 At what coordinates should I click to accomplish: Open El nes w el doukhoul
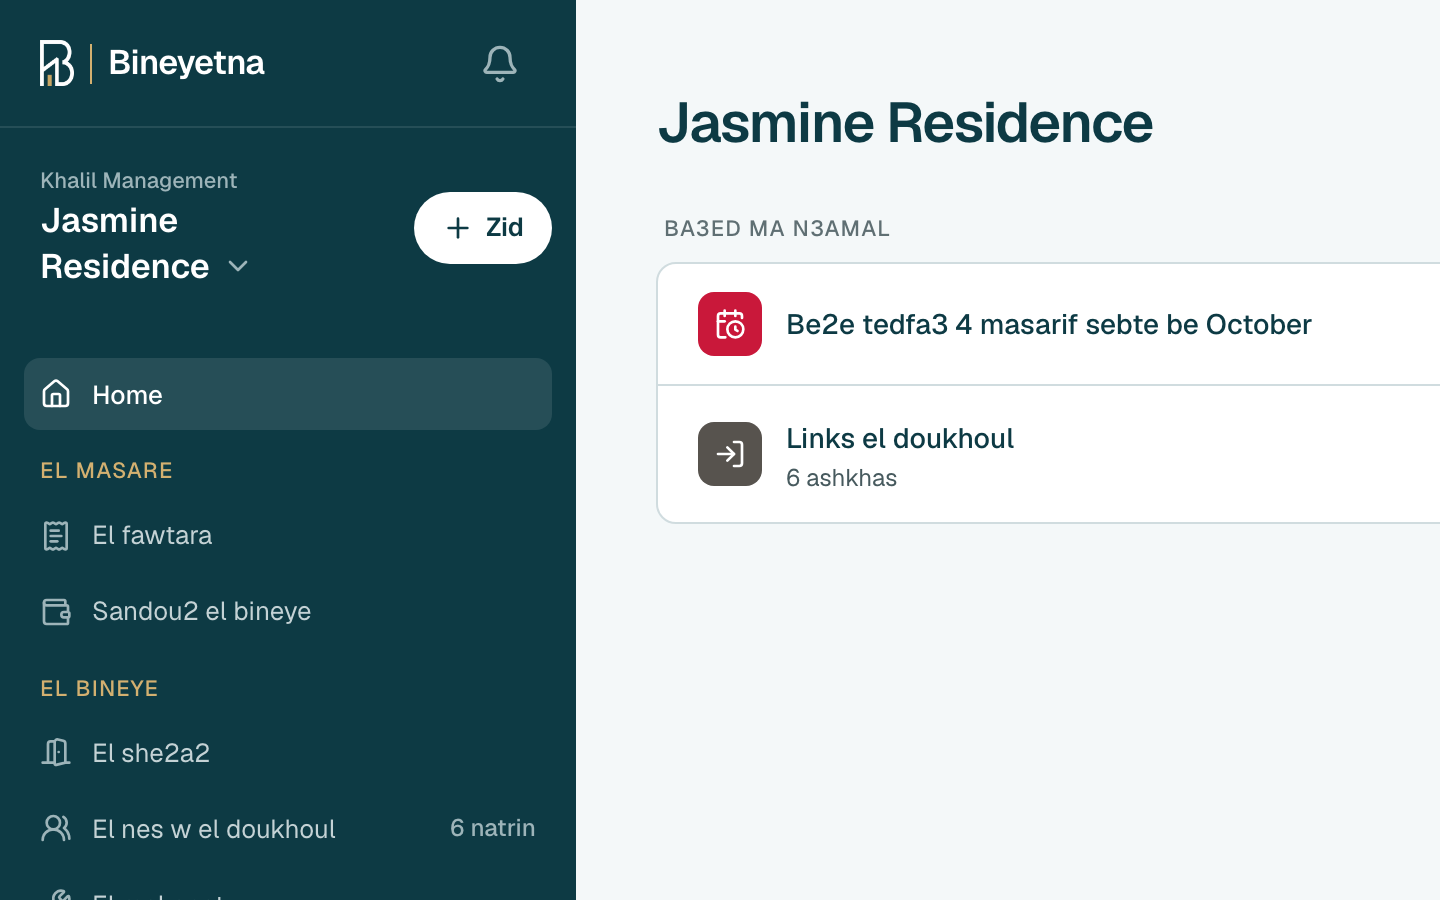pos(288,828)
